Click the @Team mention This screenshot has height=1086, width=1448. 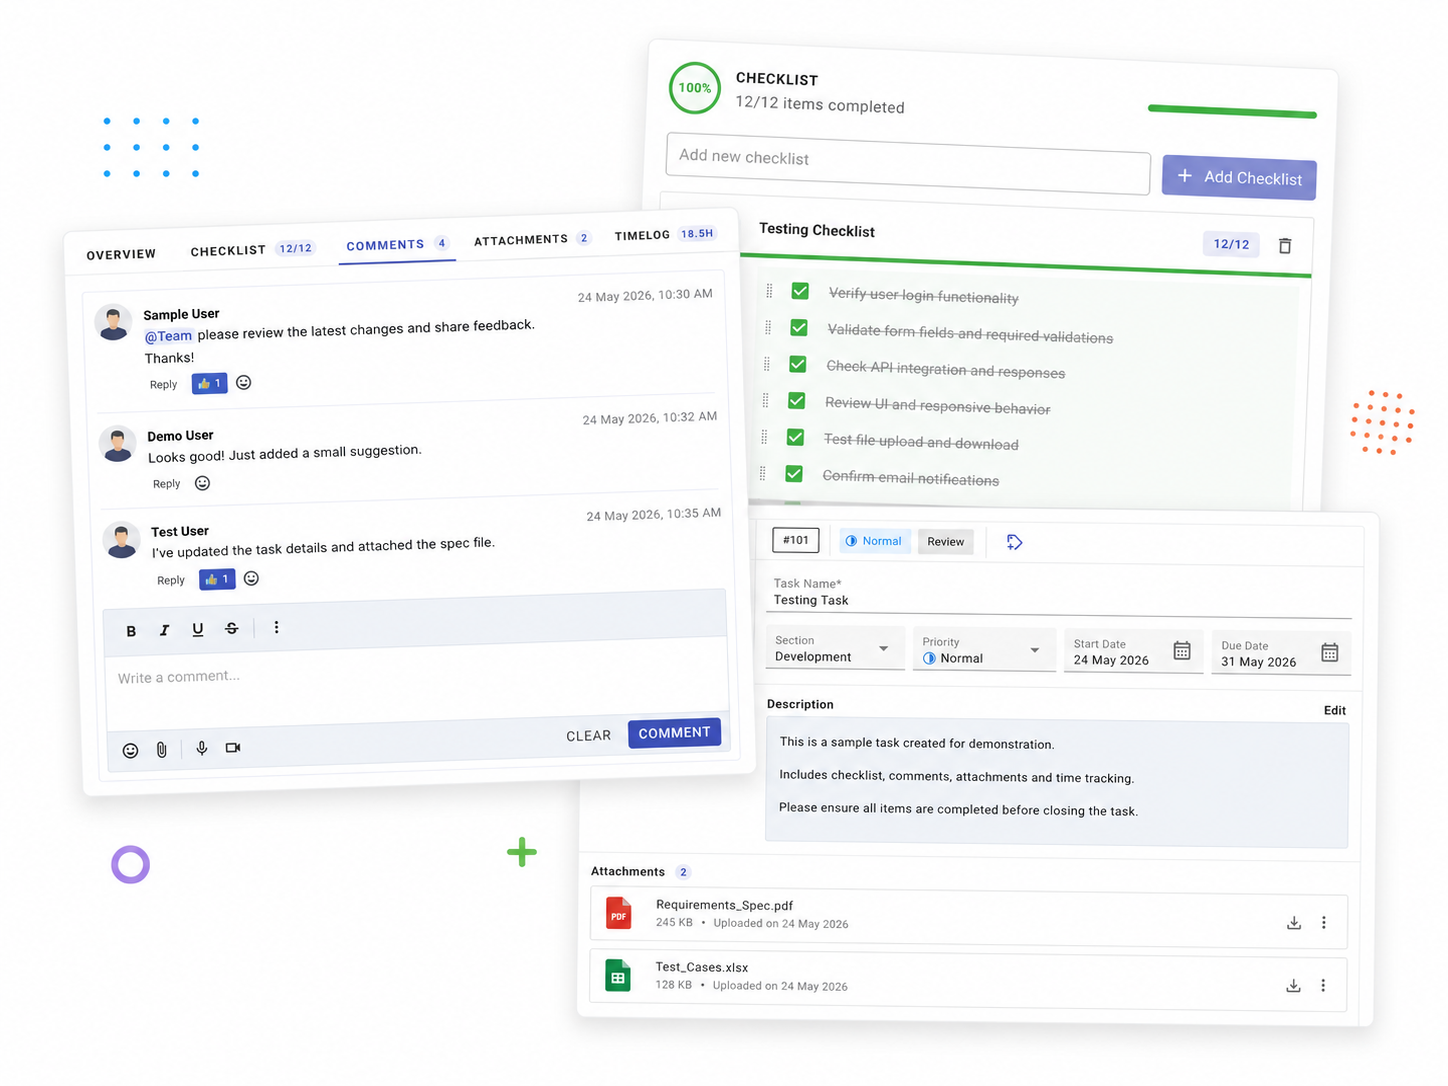tap(168, 336)
